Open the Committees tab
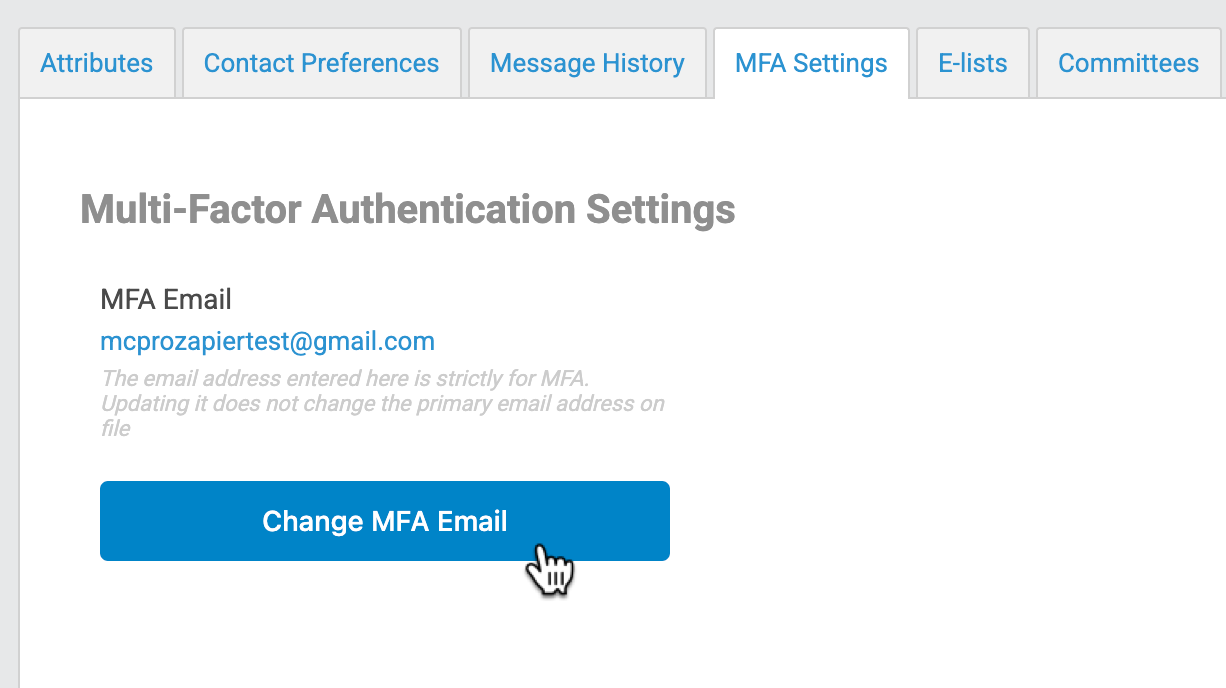The image size is (1226, 688). tap(1128, 64)
